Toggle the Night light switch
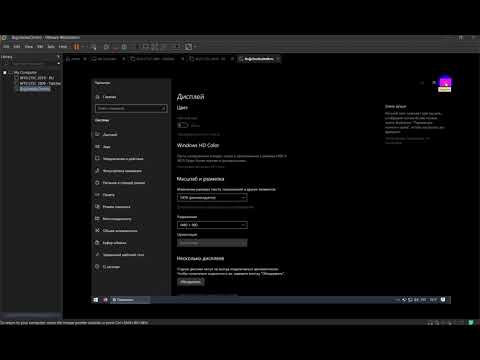The width and height of the screenshot is (480, 360). 182,125
